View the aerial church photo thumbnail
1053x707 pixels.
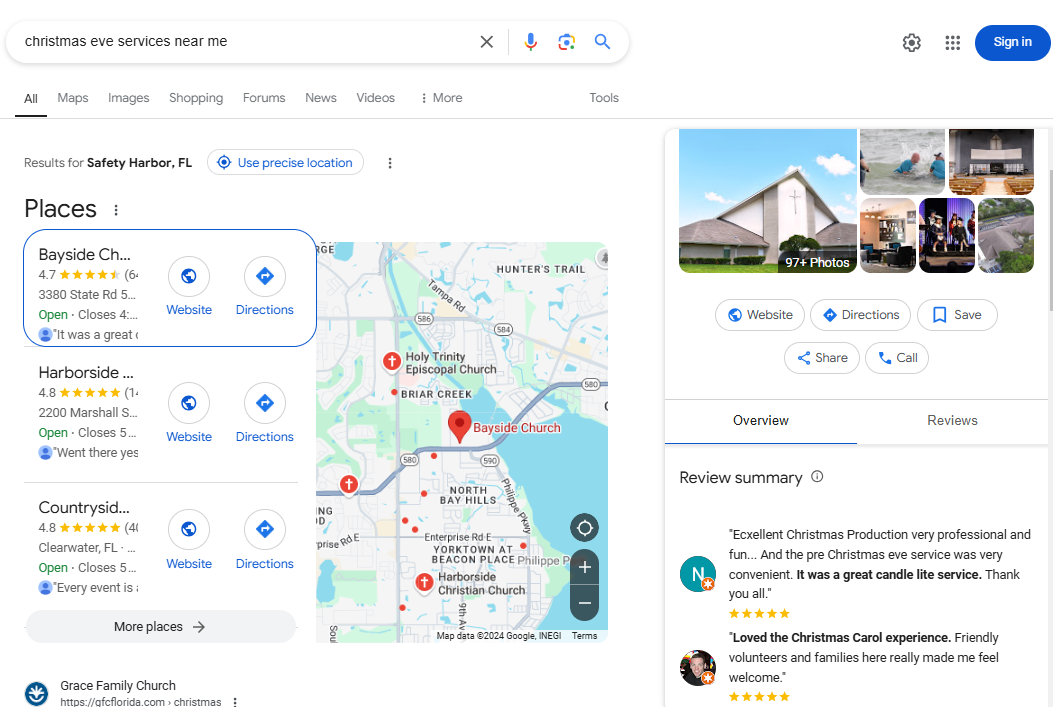(x=1006, y=236)
